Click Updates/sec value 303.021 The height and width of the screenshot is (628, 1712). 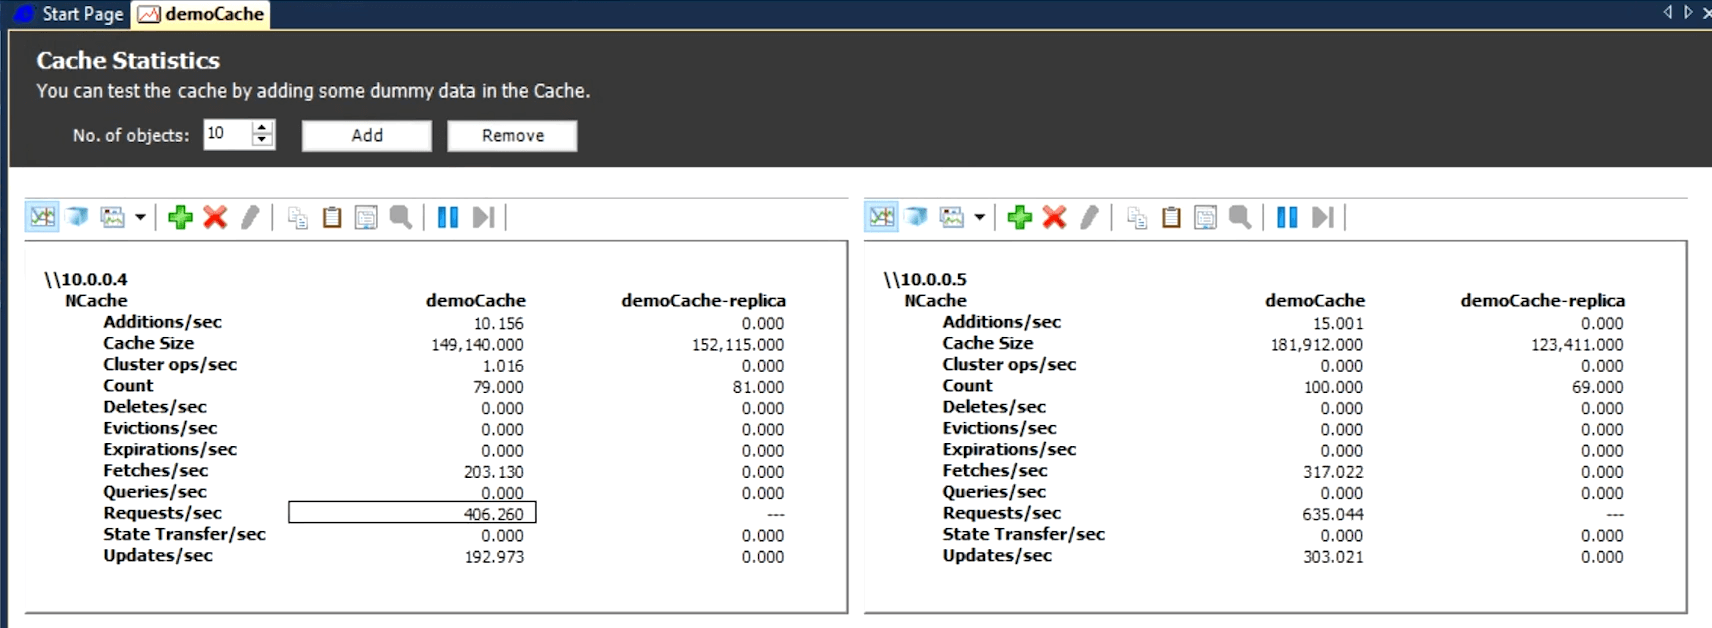click(1333, 557)
